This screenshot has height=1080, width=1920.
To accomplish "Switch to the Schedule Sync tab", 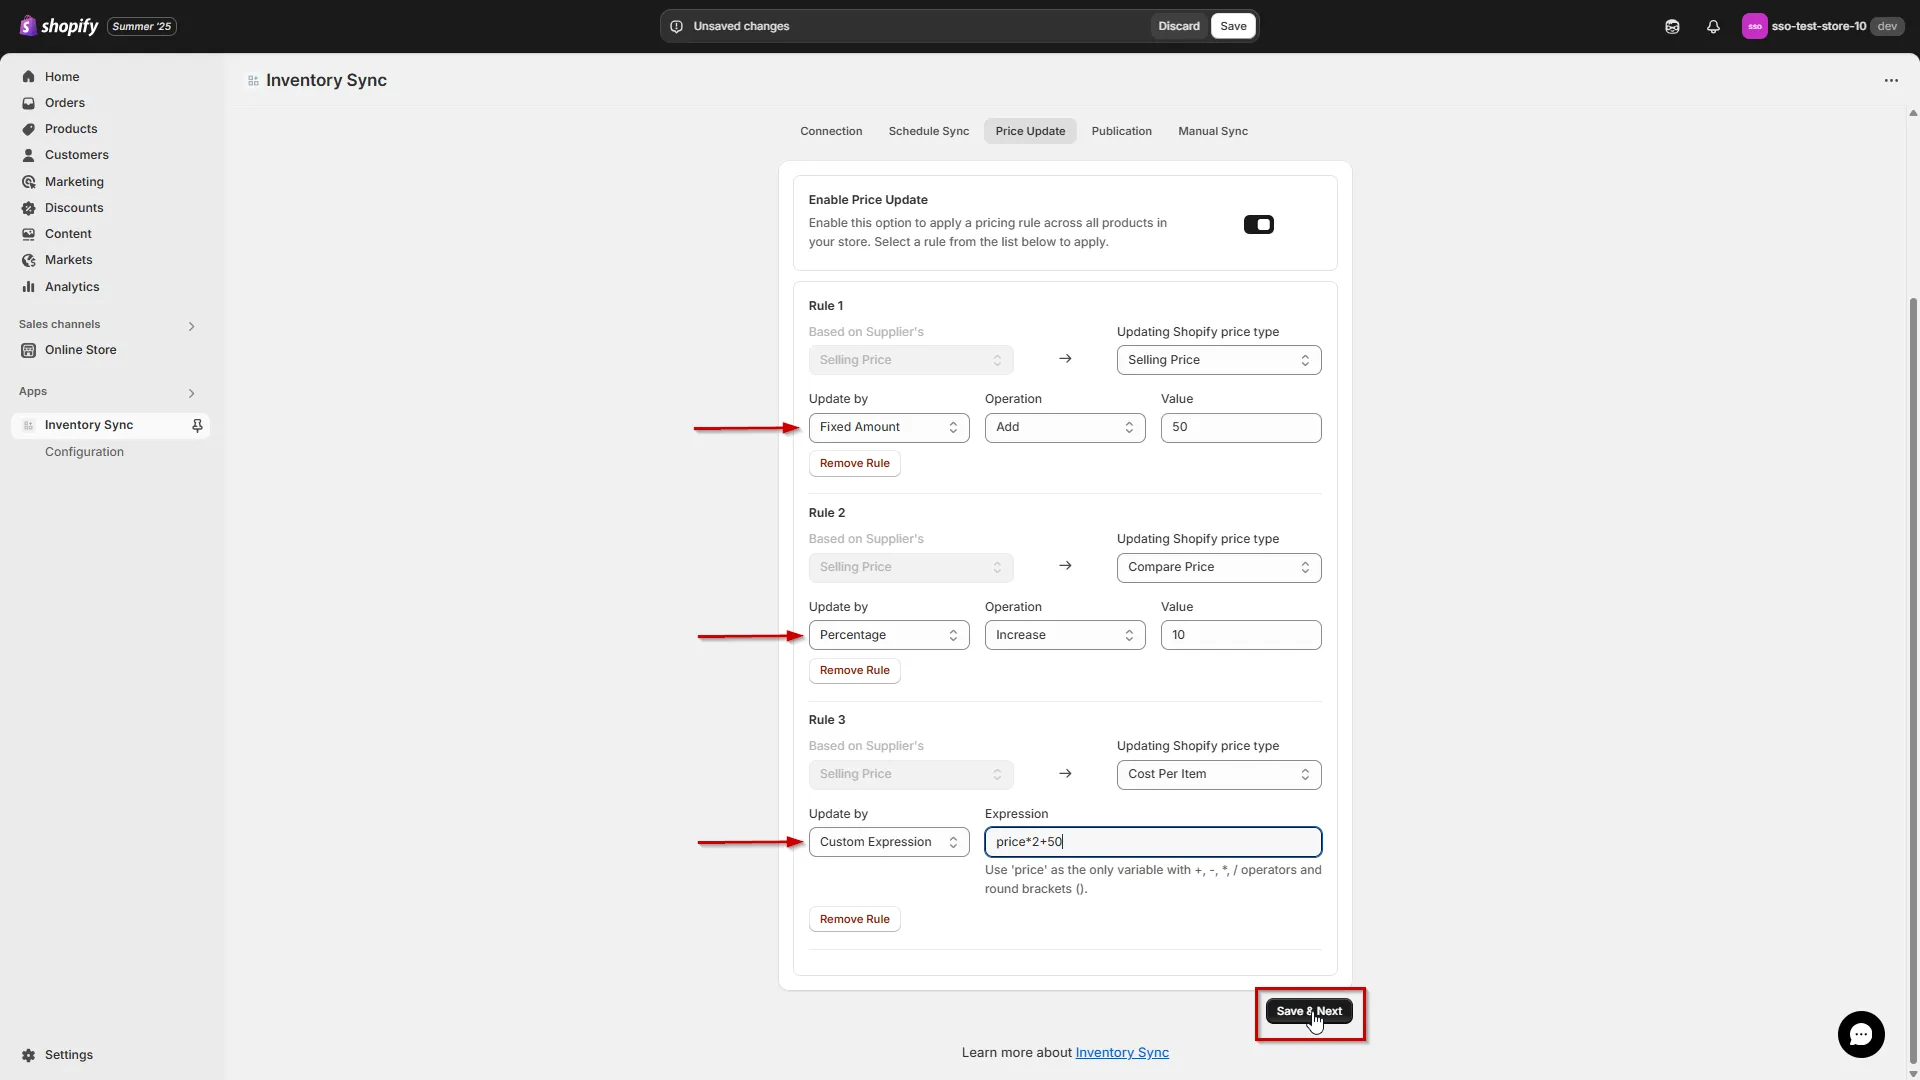I will click(x=928, y=130).
